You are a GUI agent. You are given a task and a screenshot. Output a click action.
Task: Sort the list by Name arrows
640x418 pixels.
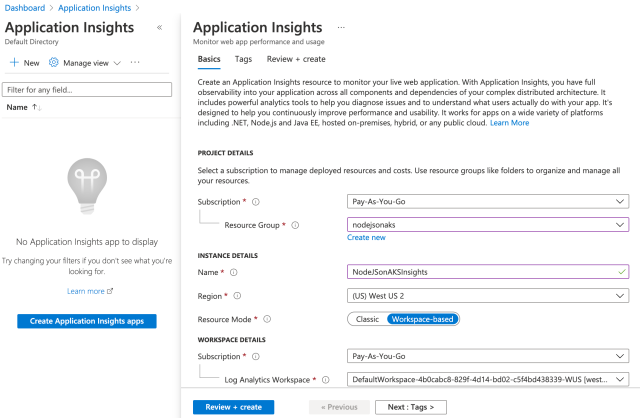(37, 107)
